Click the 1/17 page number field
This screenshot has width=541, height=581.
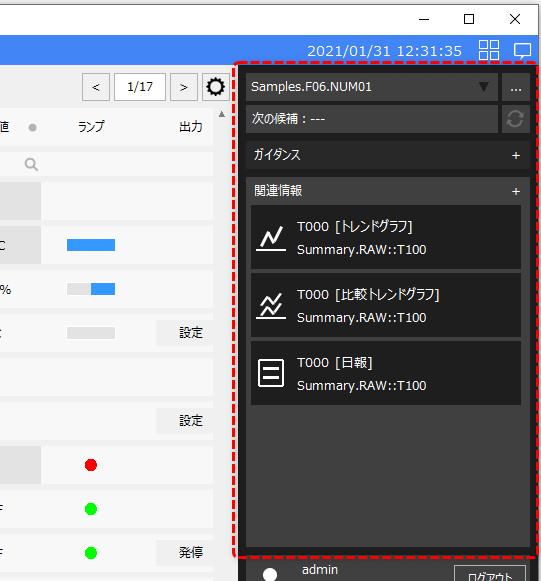click(140, 87)
